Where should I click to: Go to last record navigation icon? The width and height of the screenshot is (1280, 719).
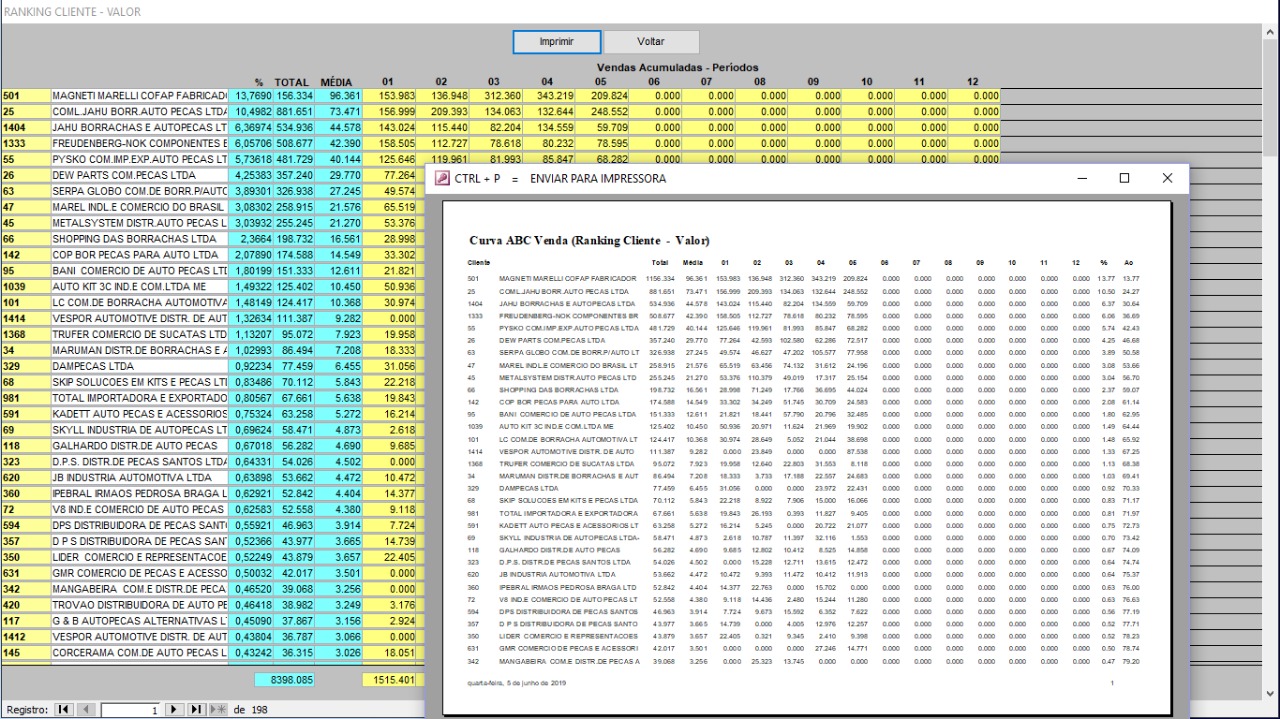[x=196, y=709]
